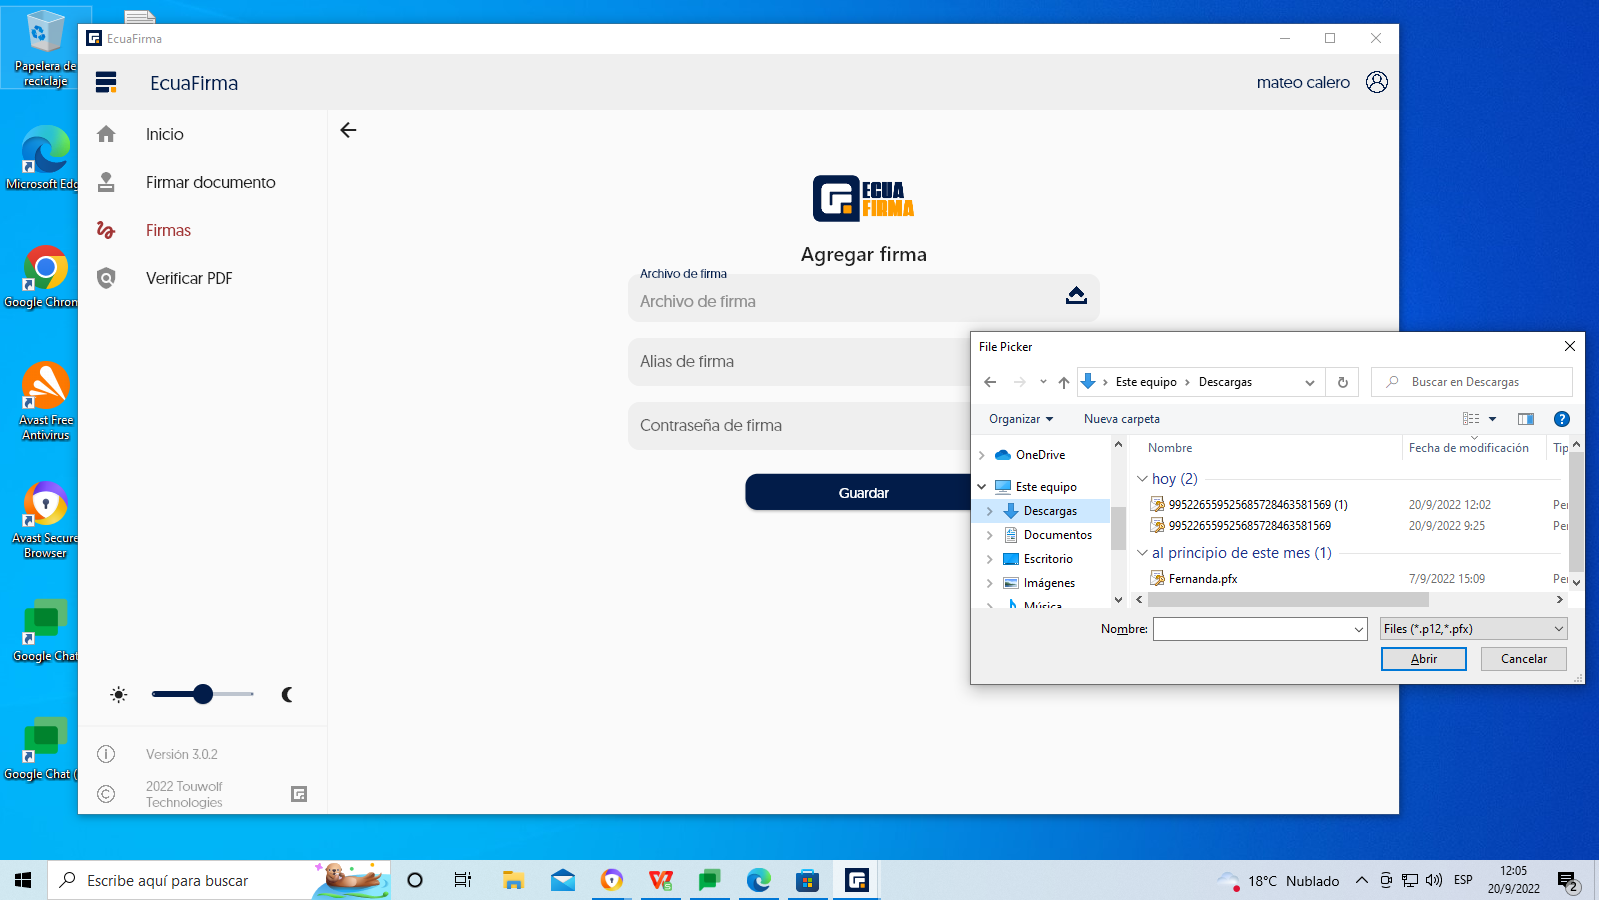The width and height of the screenshot is (1599, 900).
Task: Collapse the Este equipo tree node
Action: click(x=981, y=487)
